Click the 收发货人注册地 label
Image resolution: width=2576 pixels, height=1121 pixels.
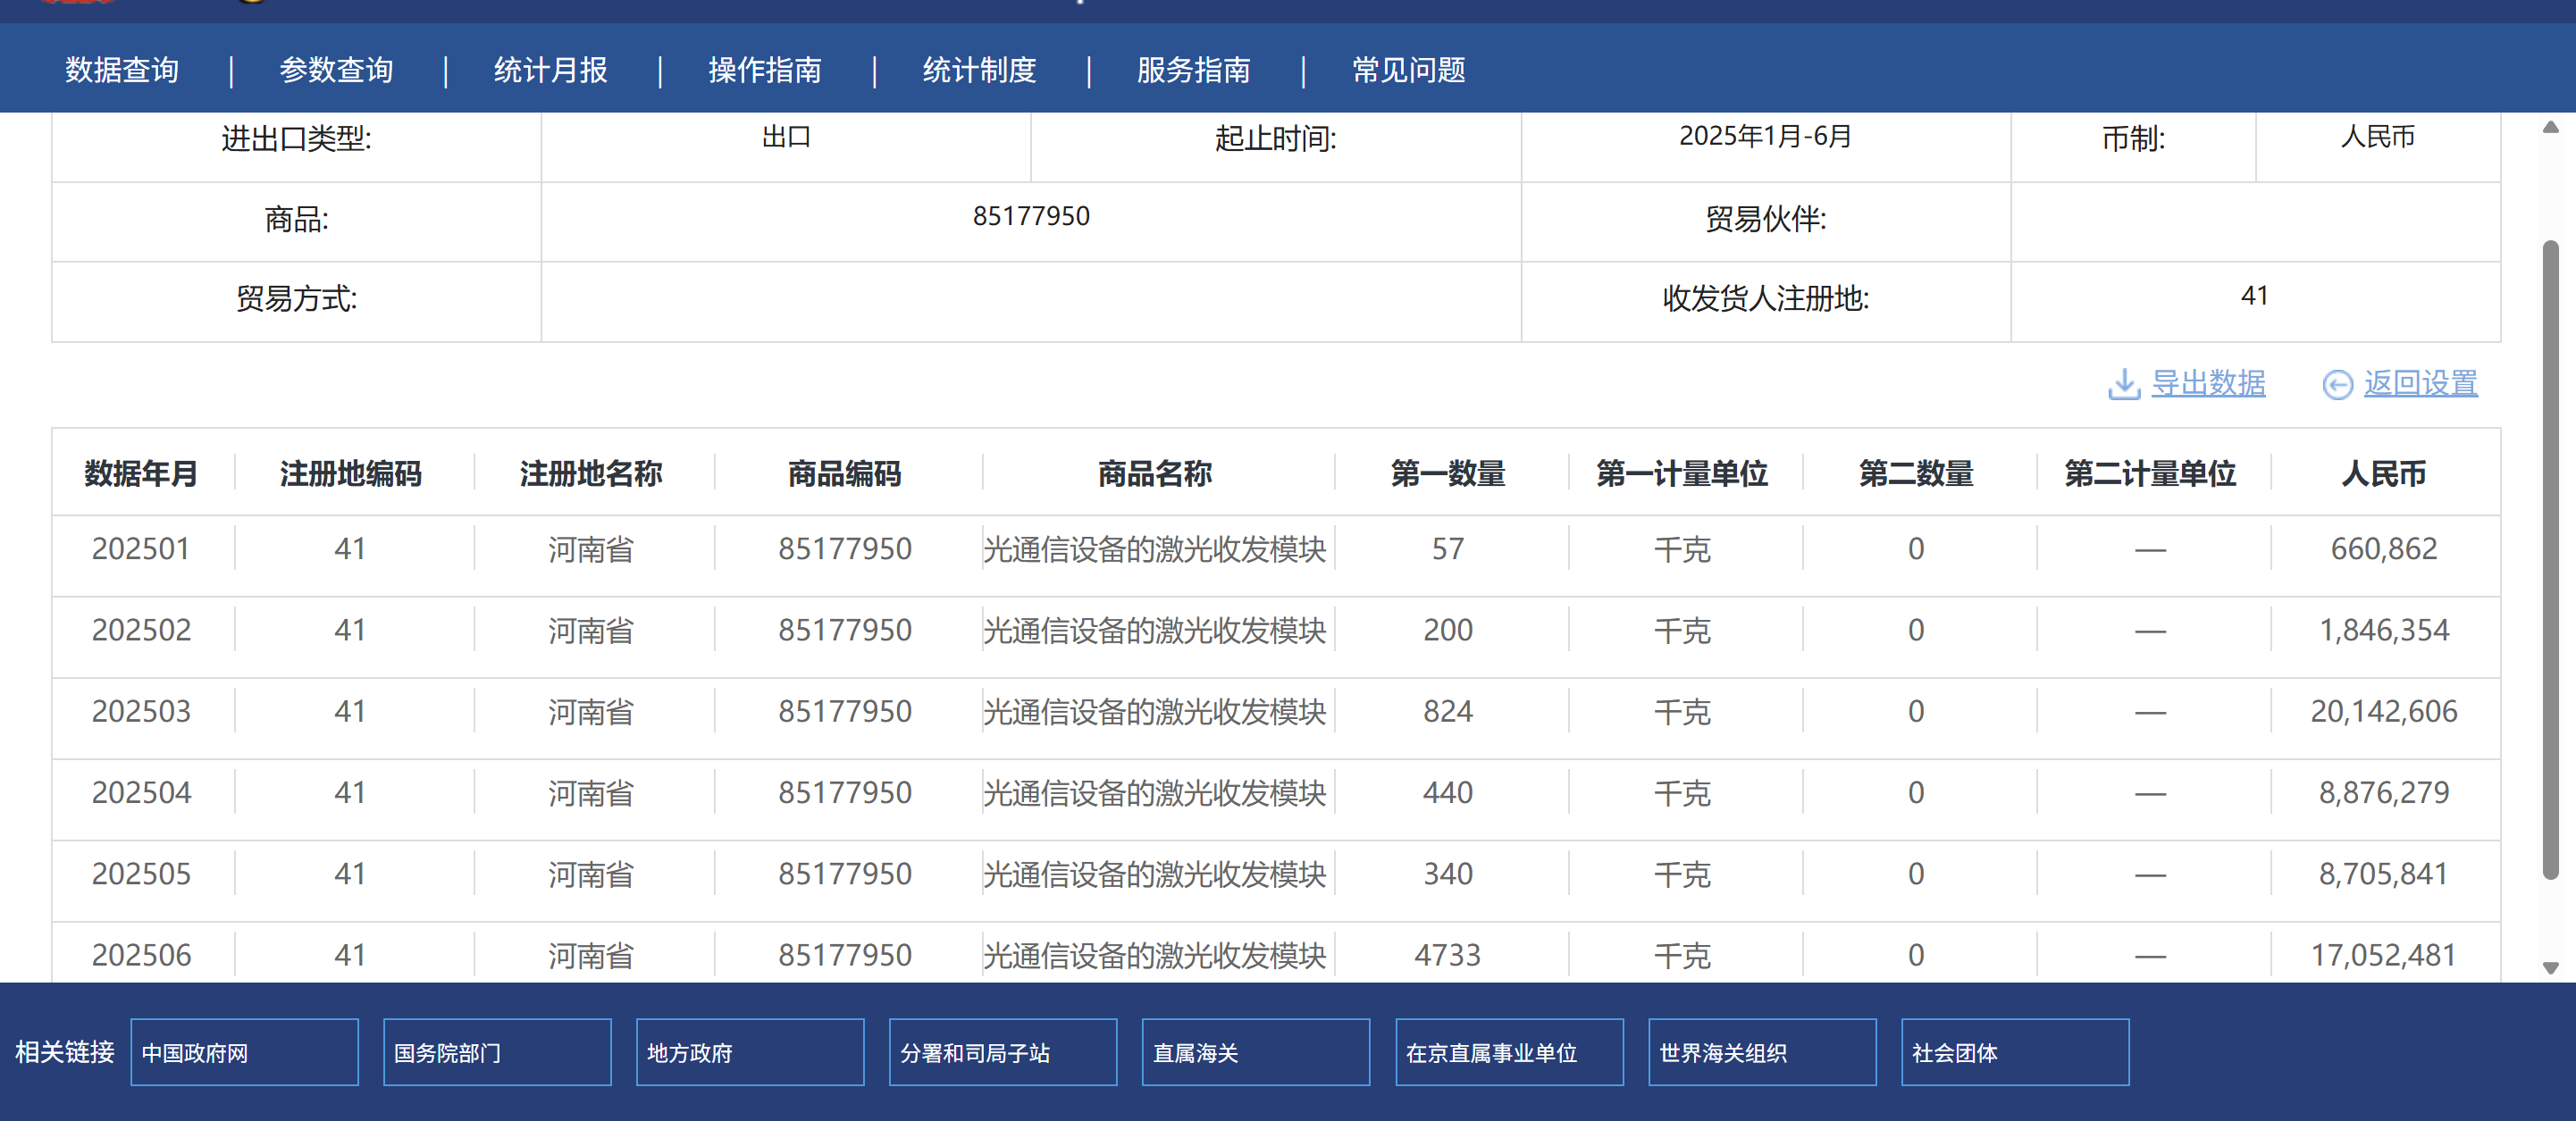pyautogui.click(x=1765, y=298)
